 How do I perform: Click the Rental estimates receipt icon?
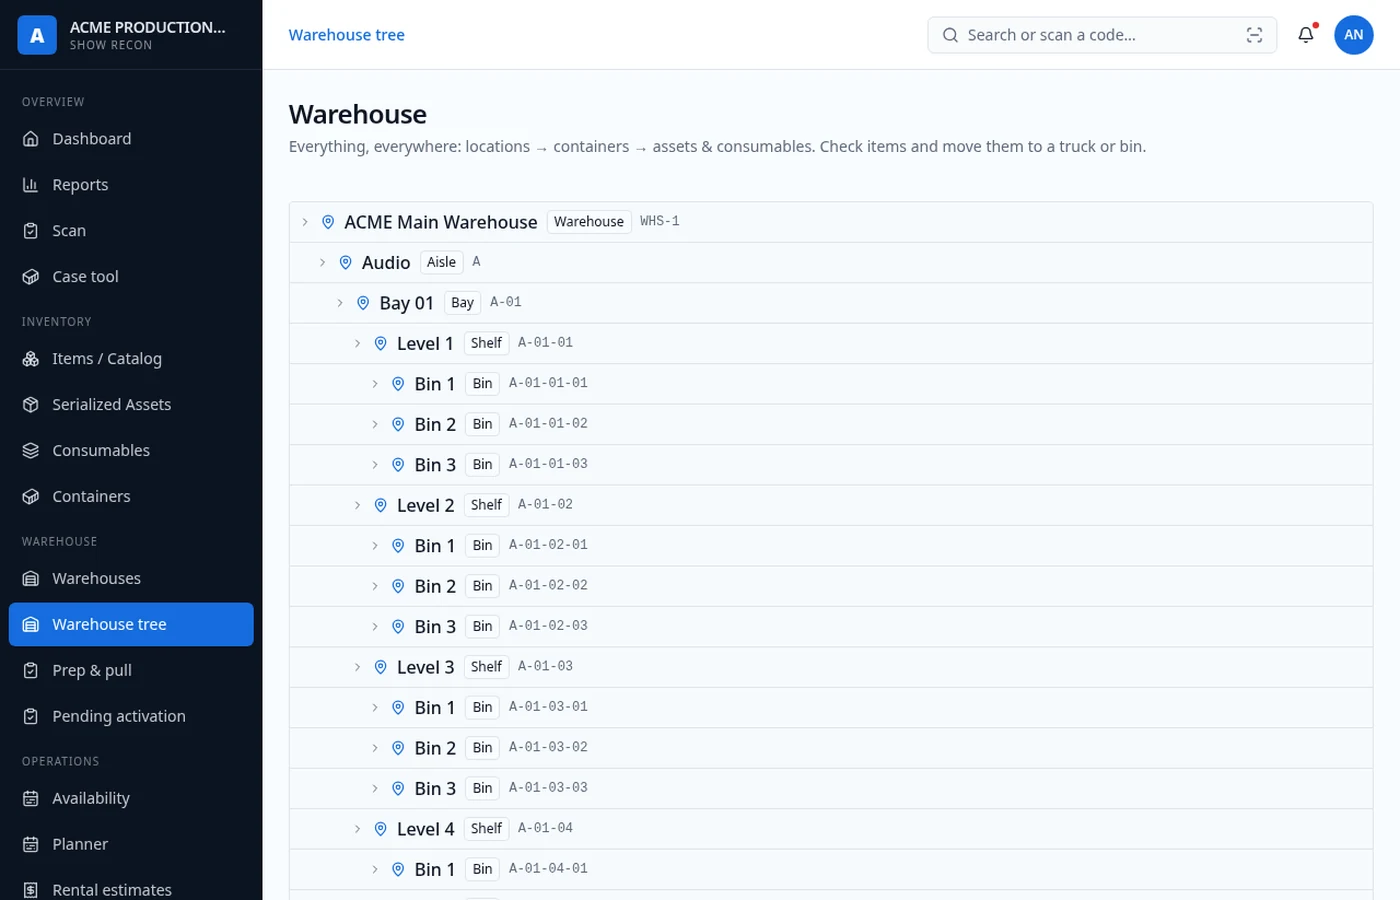[31, 890]
